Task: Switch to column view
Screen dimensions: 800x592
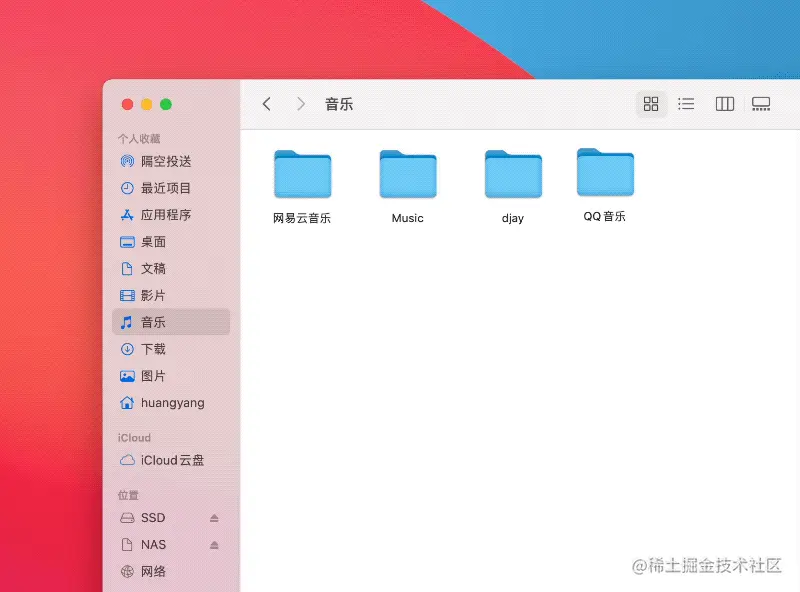Action: 724,104
